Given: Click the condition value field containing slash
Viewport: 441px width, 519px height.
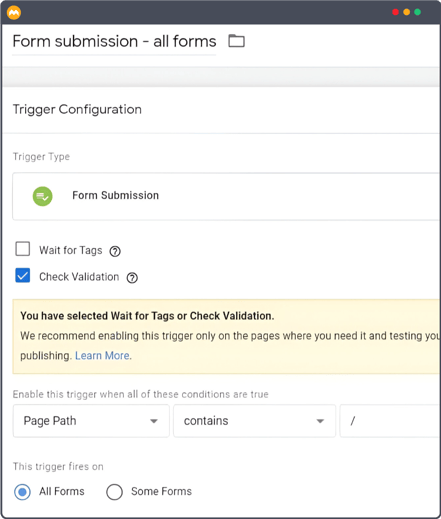Looking at the screenshot, I should [x=390, y=421].
